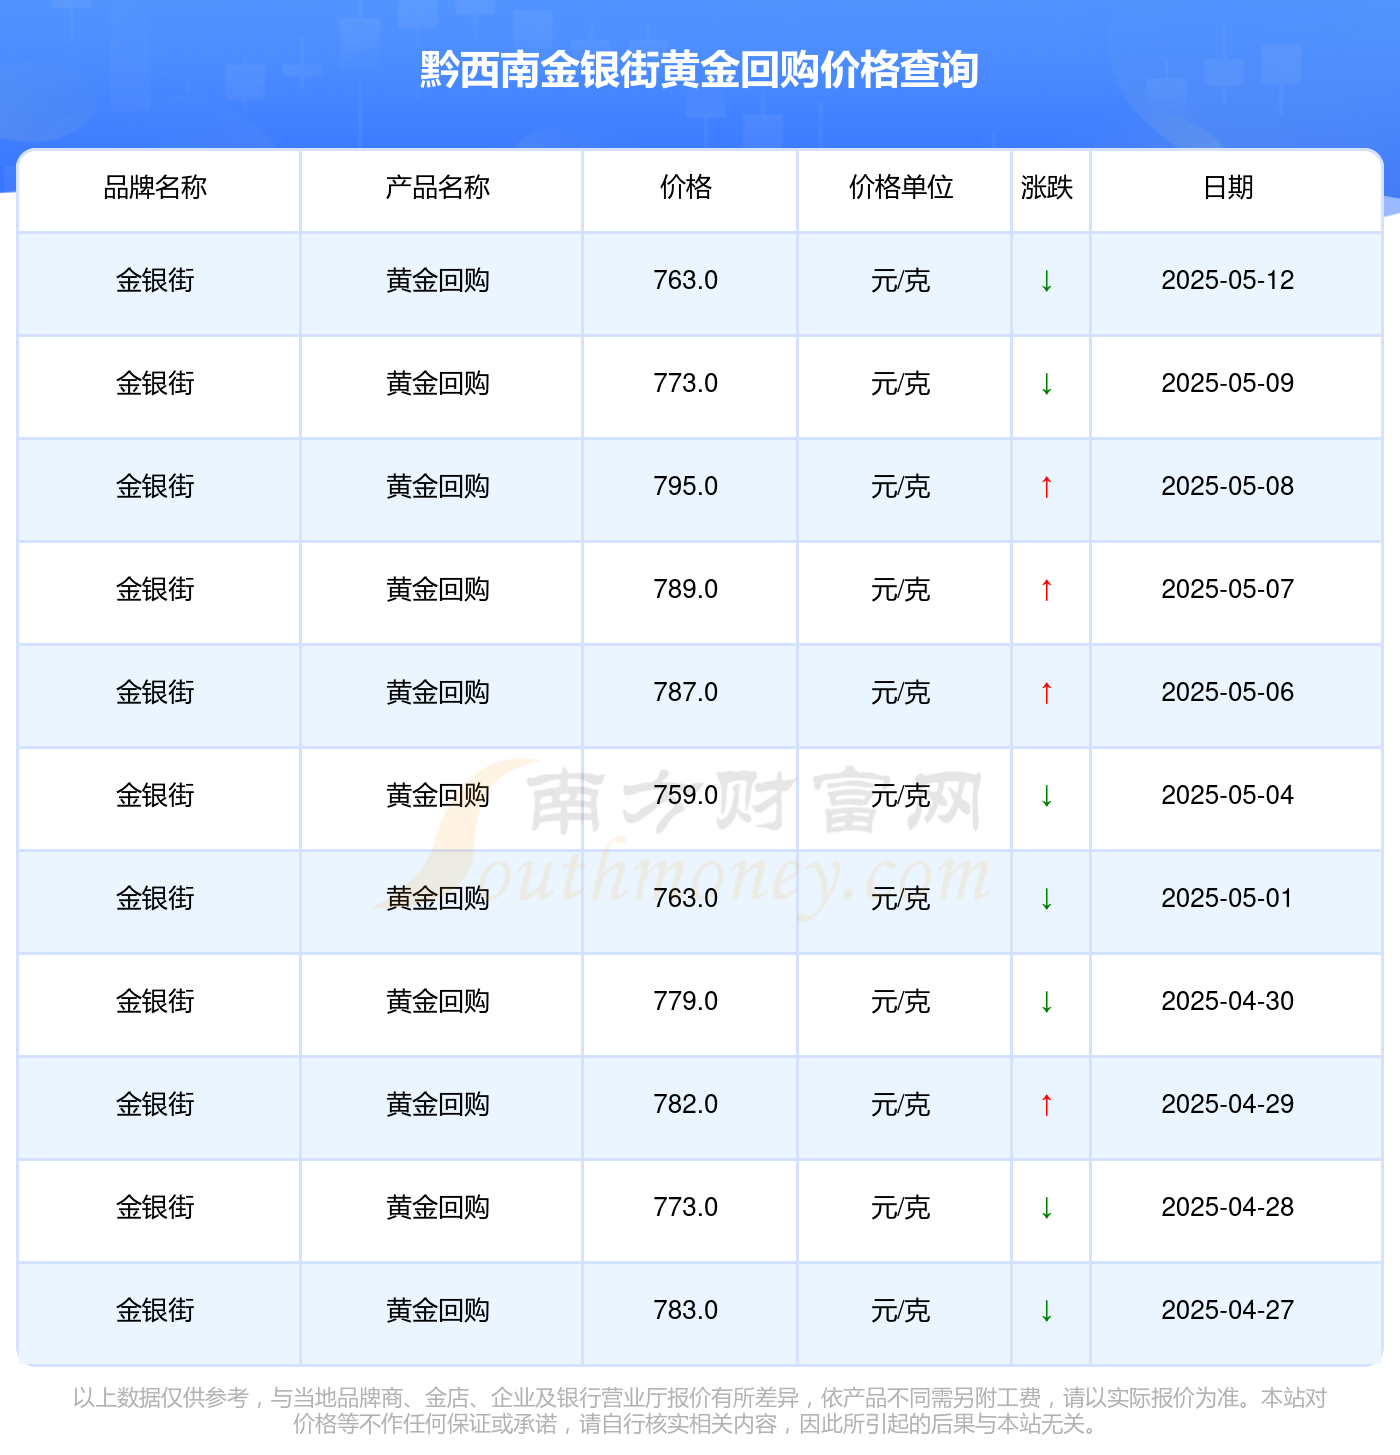Select price 773.0 for 2025-04-28

686,1208
